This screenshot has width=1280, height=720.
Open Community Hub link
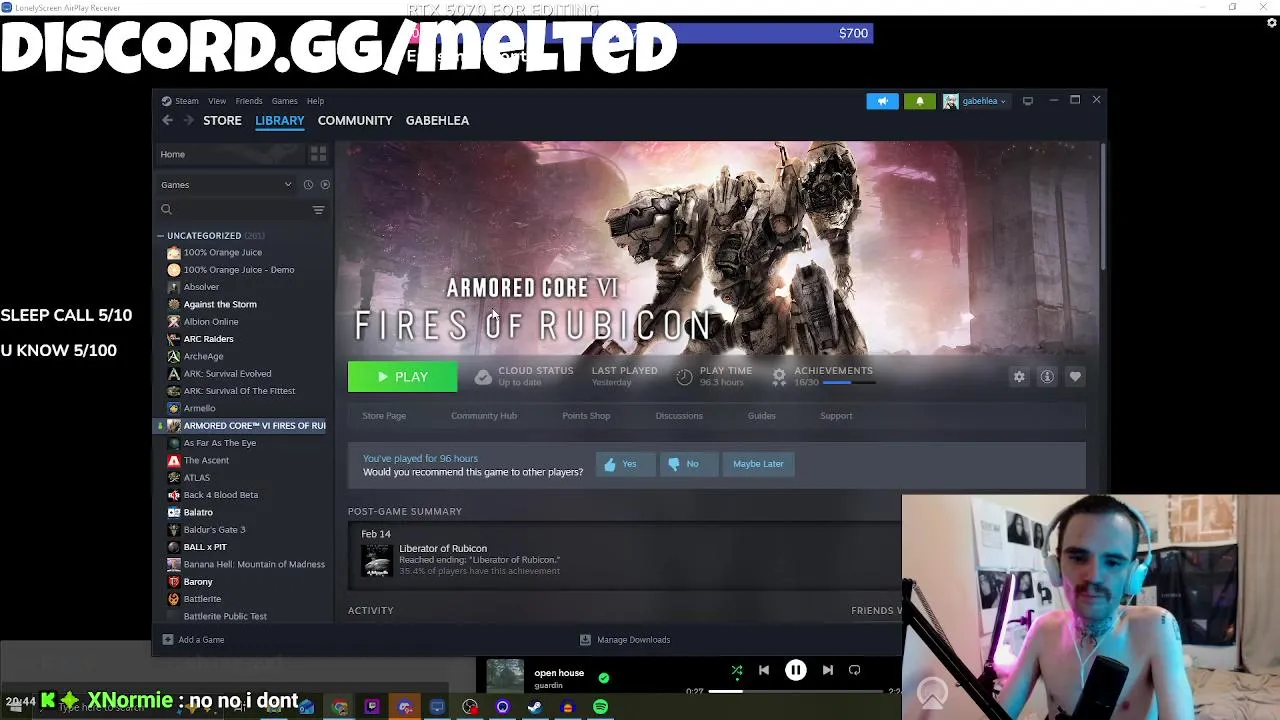pos(484,416)
